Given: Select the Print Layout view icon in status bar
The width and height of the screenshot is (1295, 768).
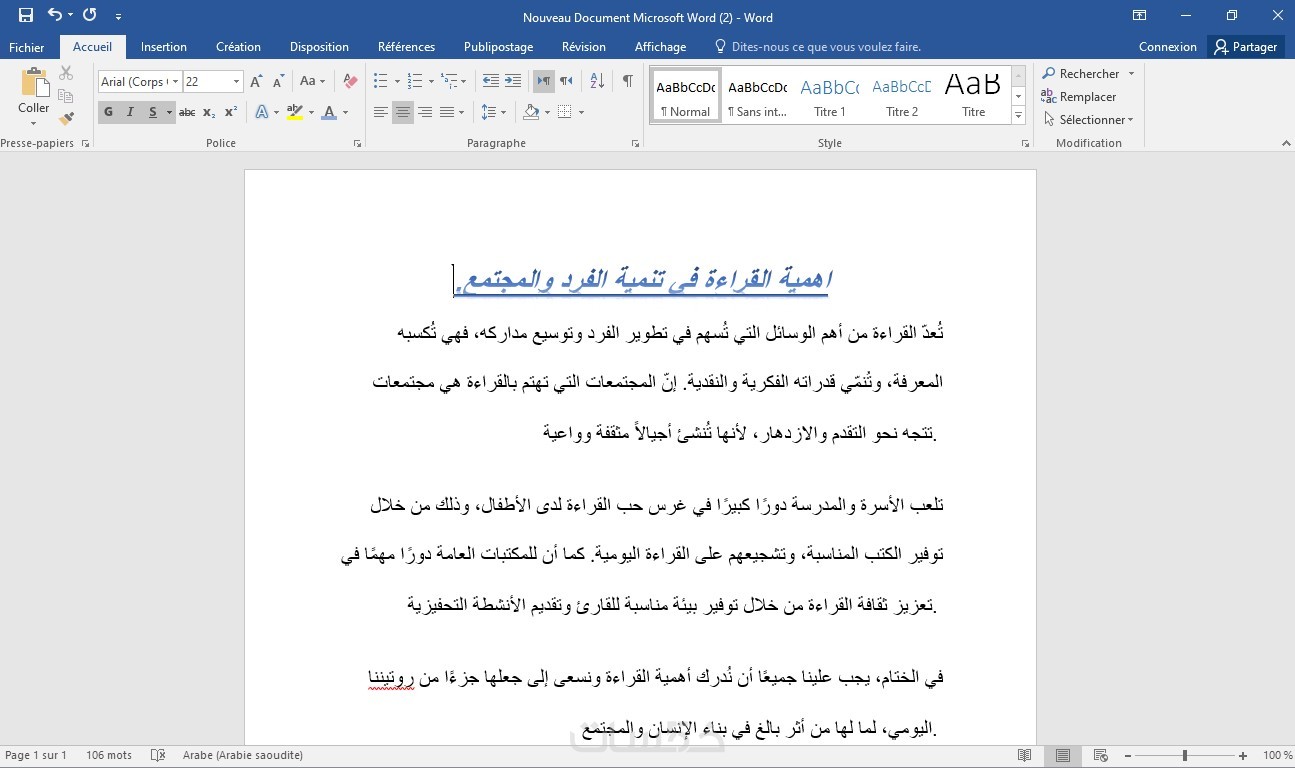Looking at the screenshot, I should [1063, 756].
